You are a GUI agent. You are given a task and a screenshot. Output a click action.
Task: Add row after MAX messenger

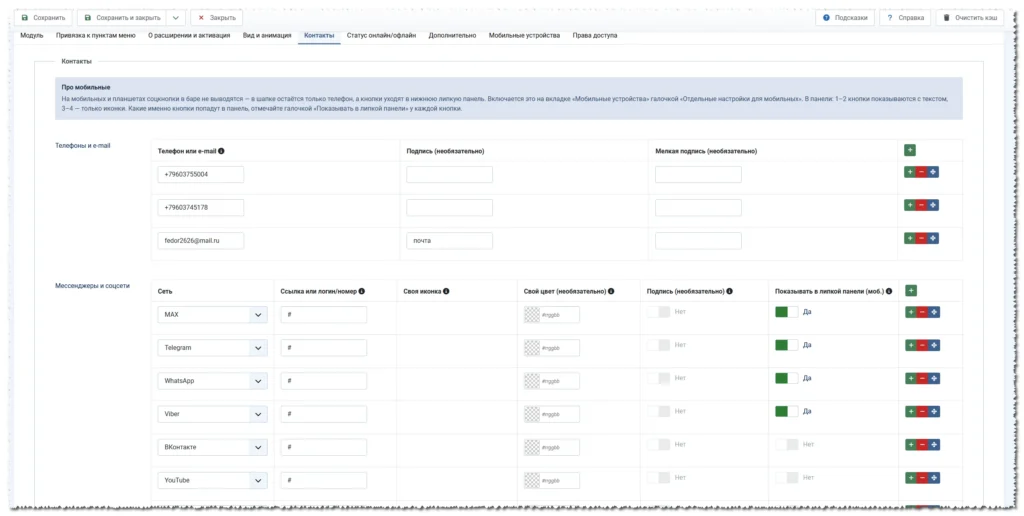point(911,312)
